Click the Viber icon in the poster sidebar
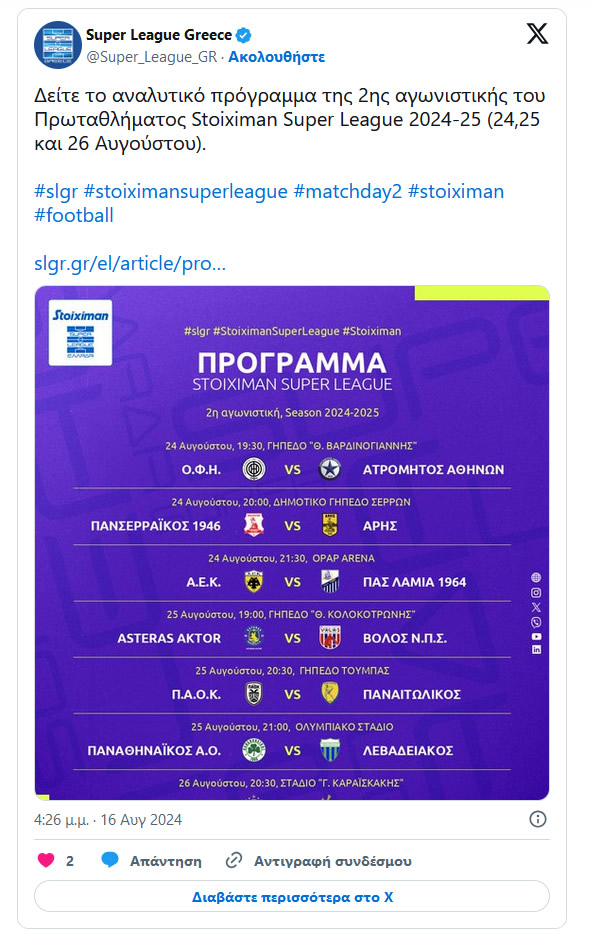 point(536,622)
